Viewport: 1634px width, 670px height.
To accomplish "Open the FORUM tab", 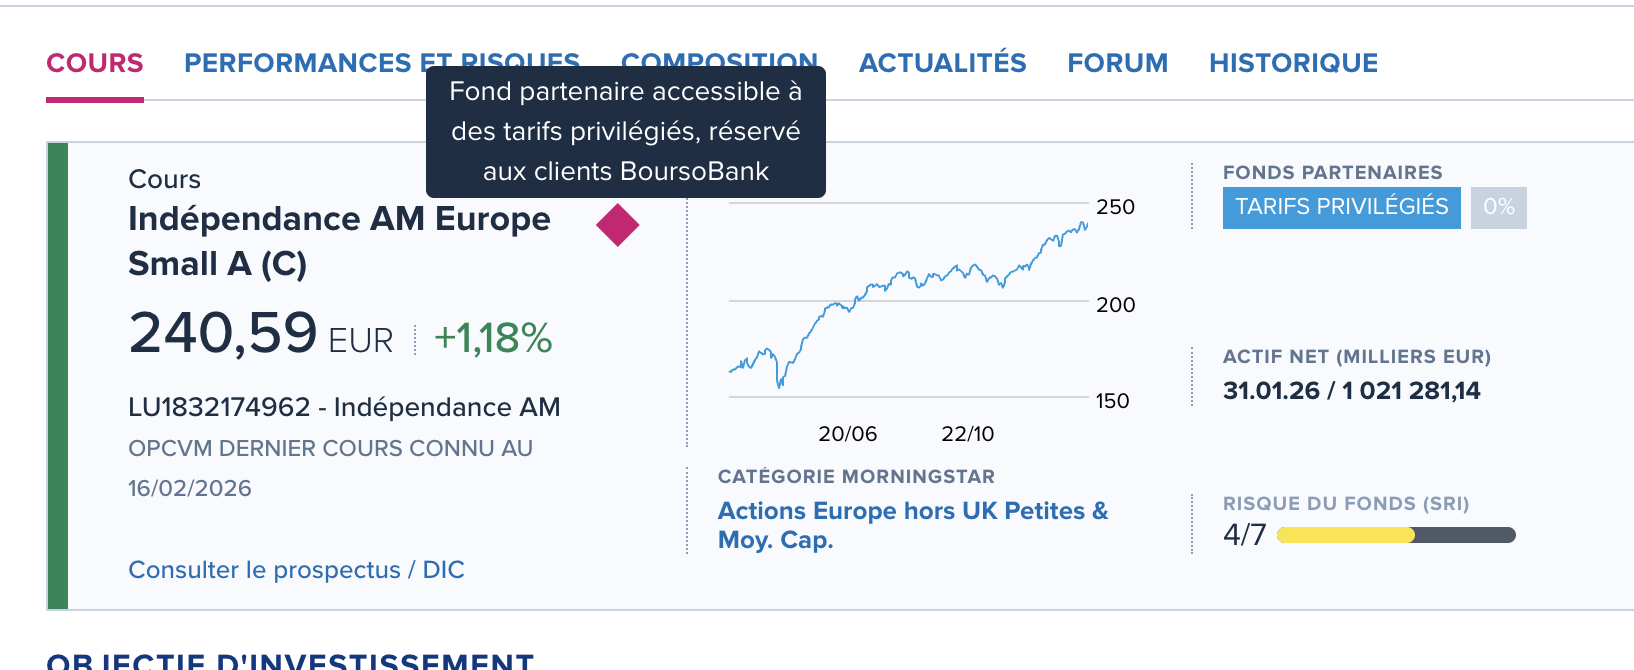I will 1117,63.
